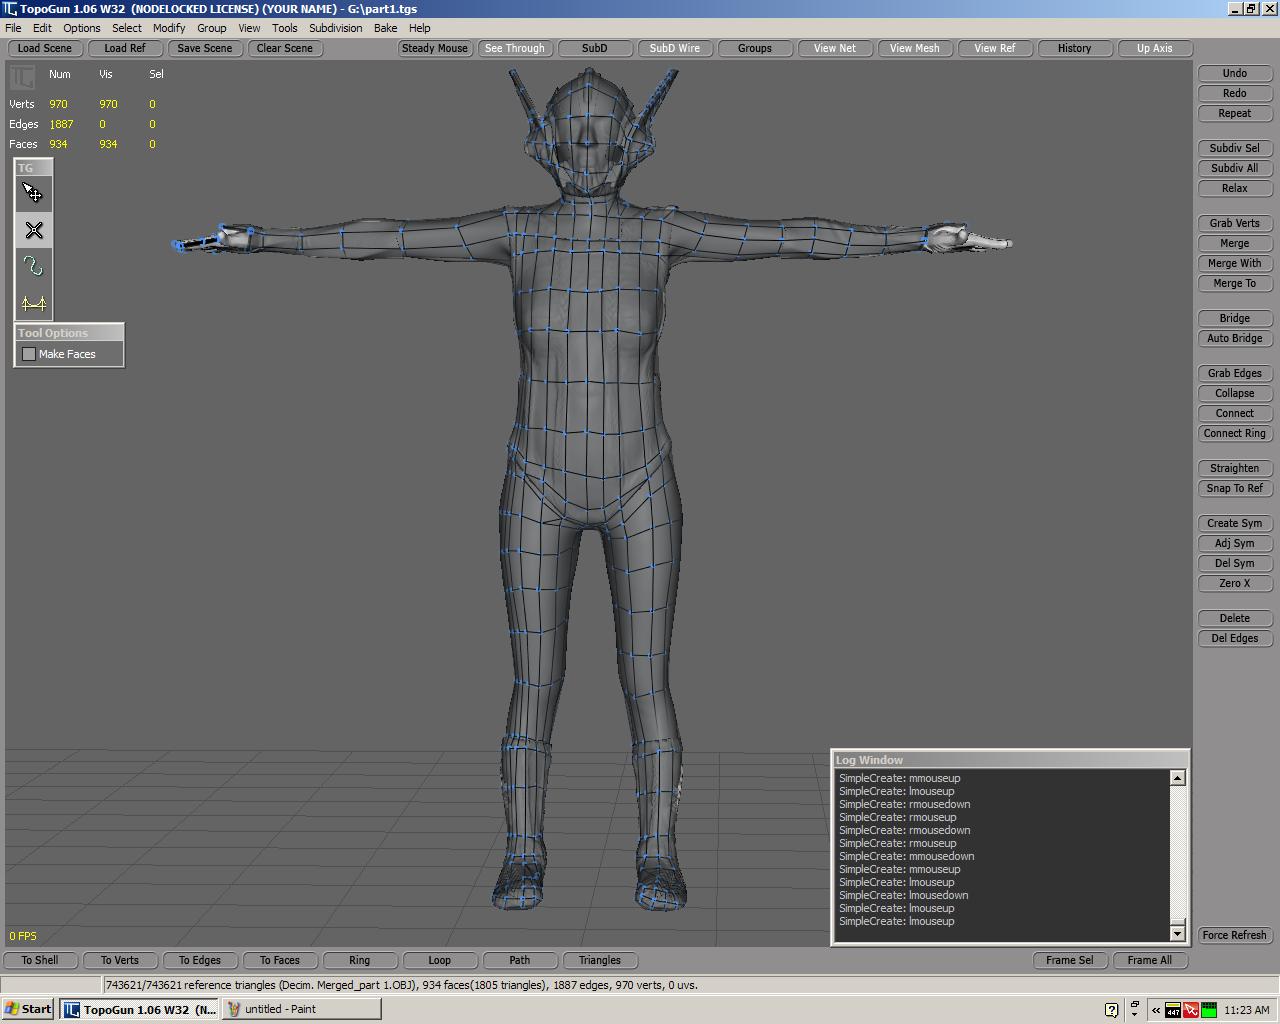Click the Frame All button

point(1151,960)
